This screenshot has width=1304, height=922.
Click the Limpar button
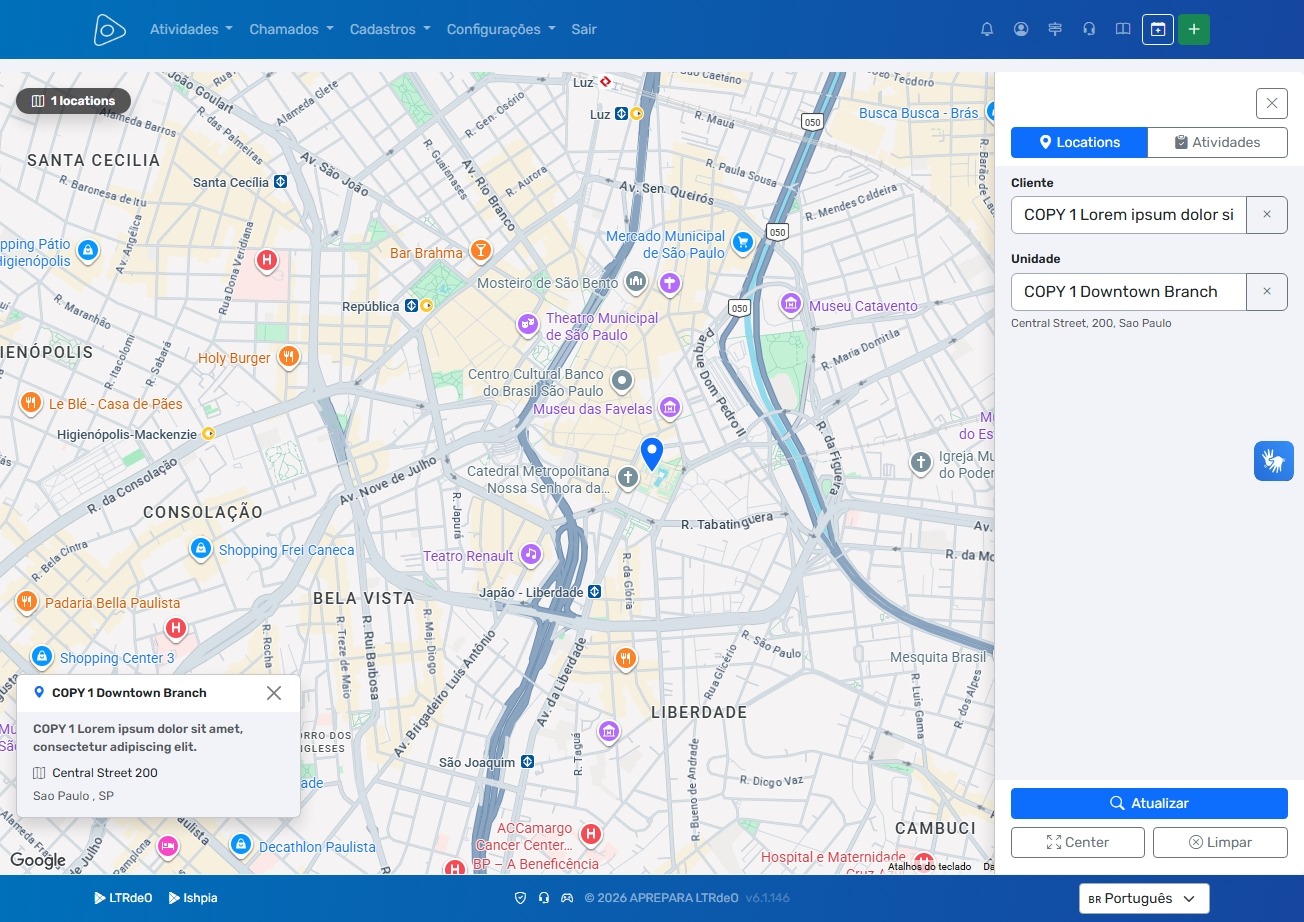(1220, 842)
